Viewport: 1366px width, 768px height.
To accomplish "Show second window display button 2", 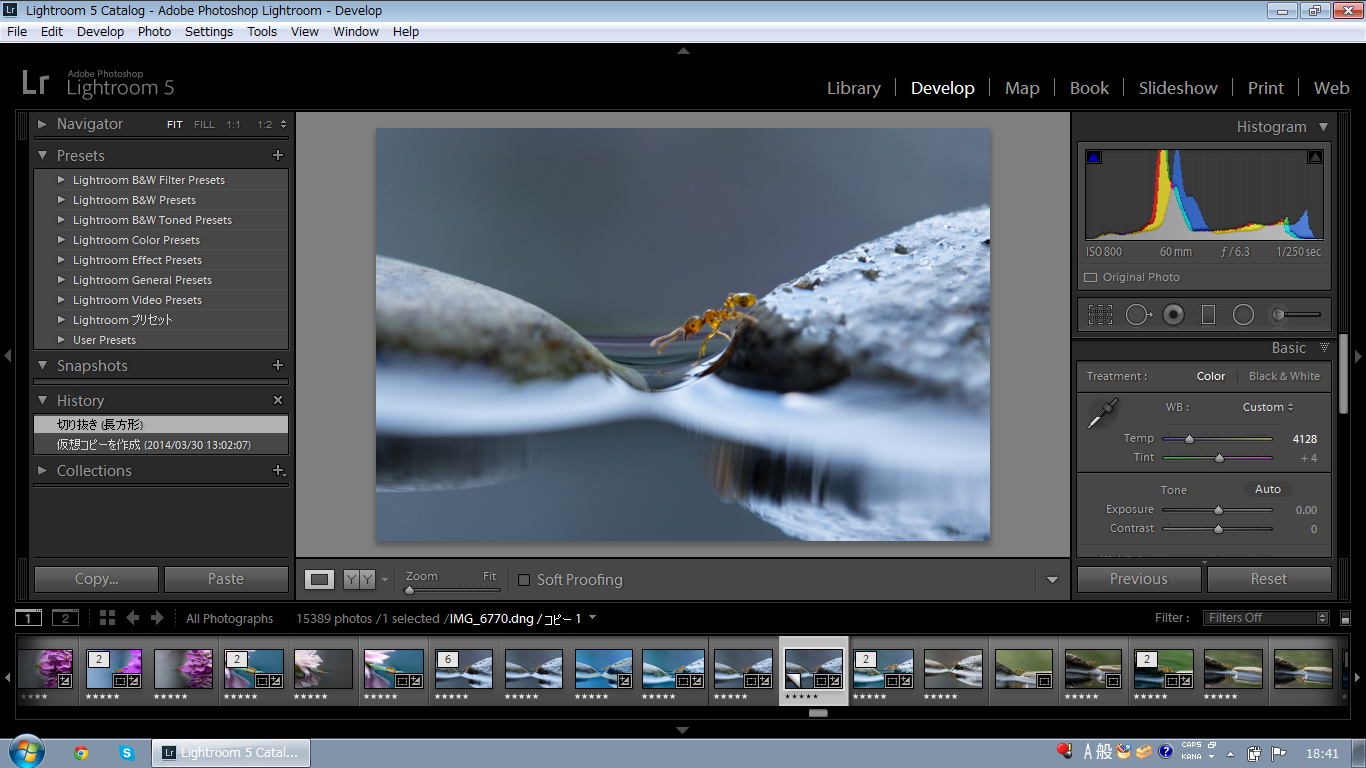I will [x=65, y=617].
